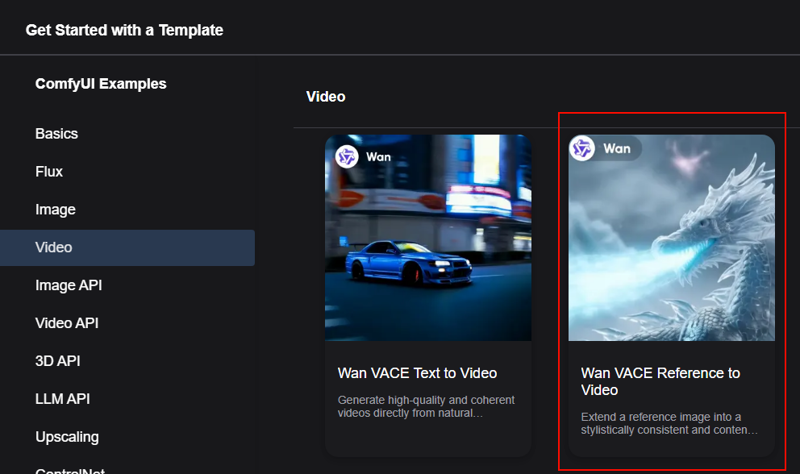Click the Wan logo on the dragon thumbnail
800x474 pixels.
pyautogui.click(x=582, y=148)
